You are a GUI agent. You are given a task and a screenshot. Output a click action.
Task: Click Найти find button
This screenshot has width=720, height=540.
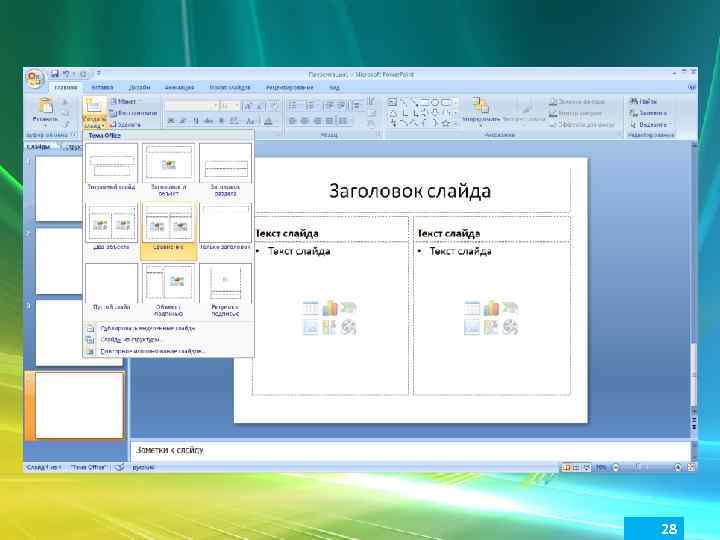click(643, 101)
